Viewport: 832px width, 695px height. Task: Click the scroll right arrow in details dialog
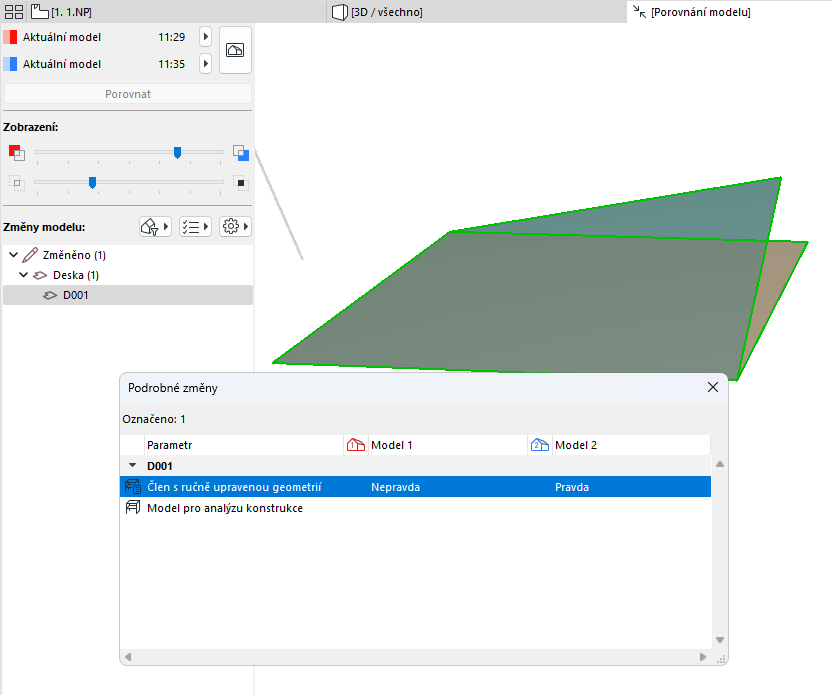coord(703,657)
